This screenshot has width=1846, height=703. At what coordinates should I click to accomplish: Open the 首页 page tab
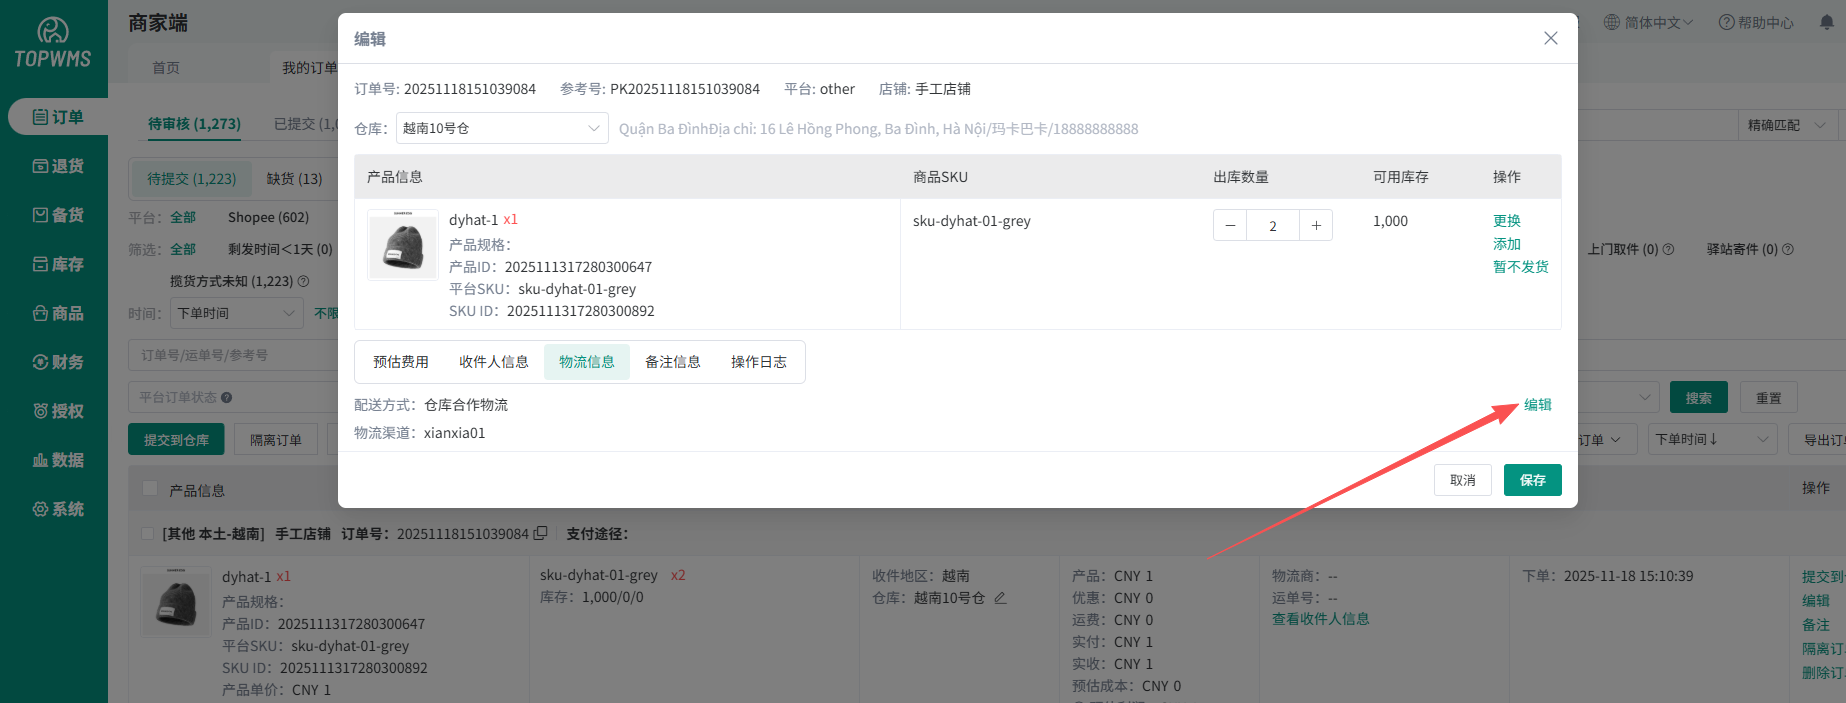point(166,68)
